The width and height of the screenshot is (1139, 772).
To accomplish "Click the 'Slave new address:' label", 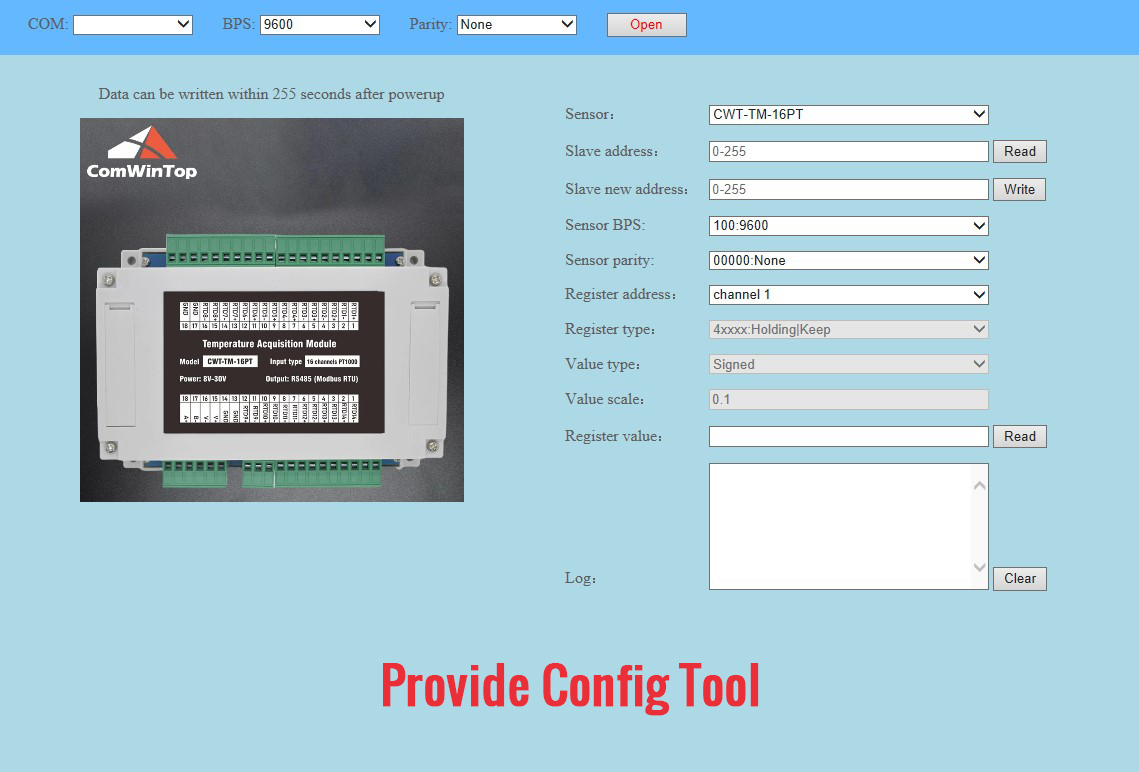I will coord(627,190).
